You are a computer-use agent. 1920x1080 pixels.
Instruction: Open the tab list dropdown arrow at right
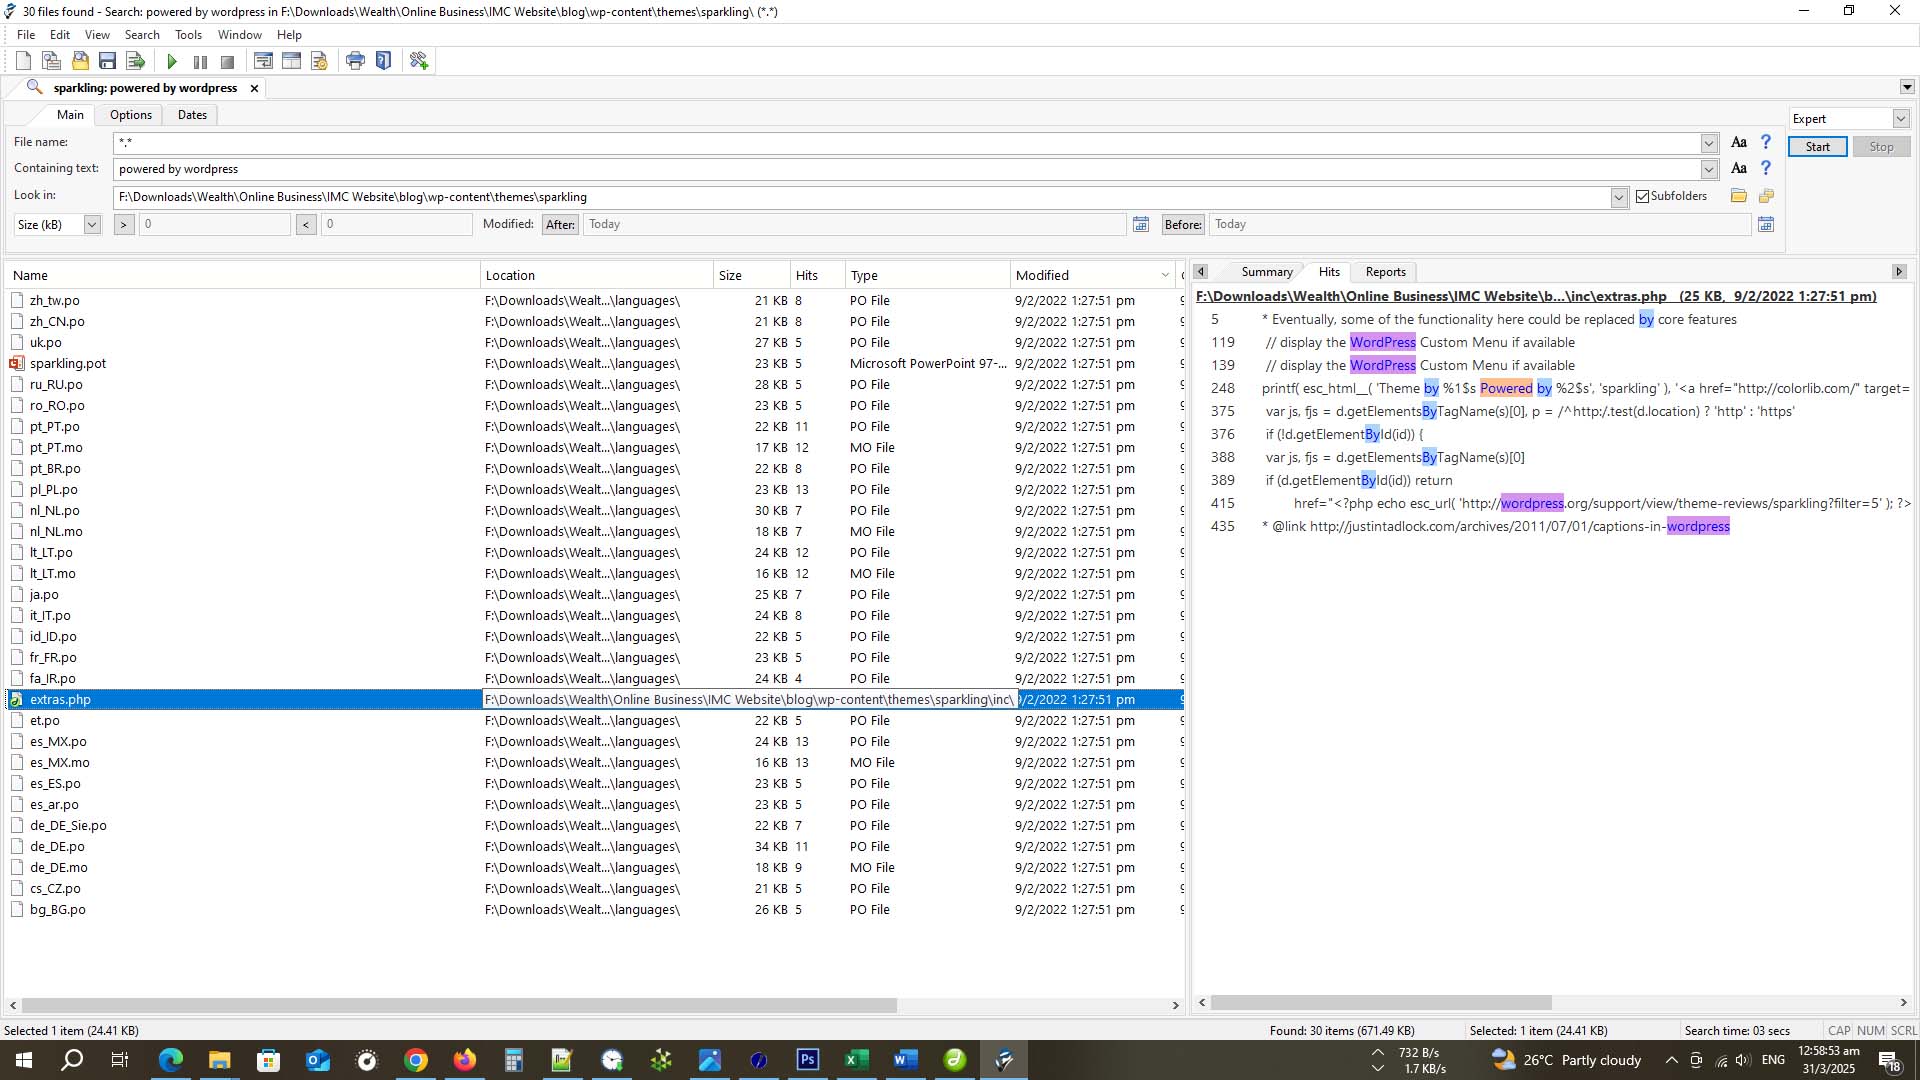[x=1907, y=87]
